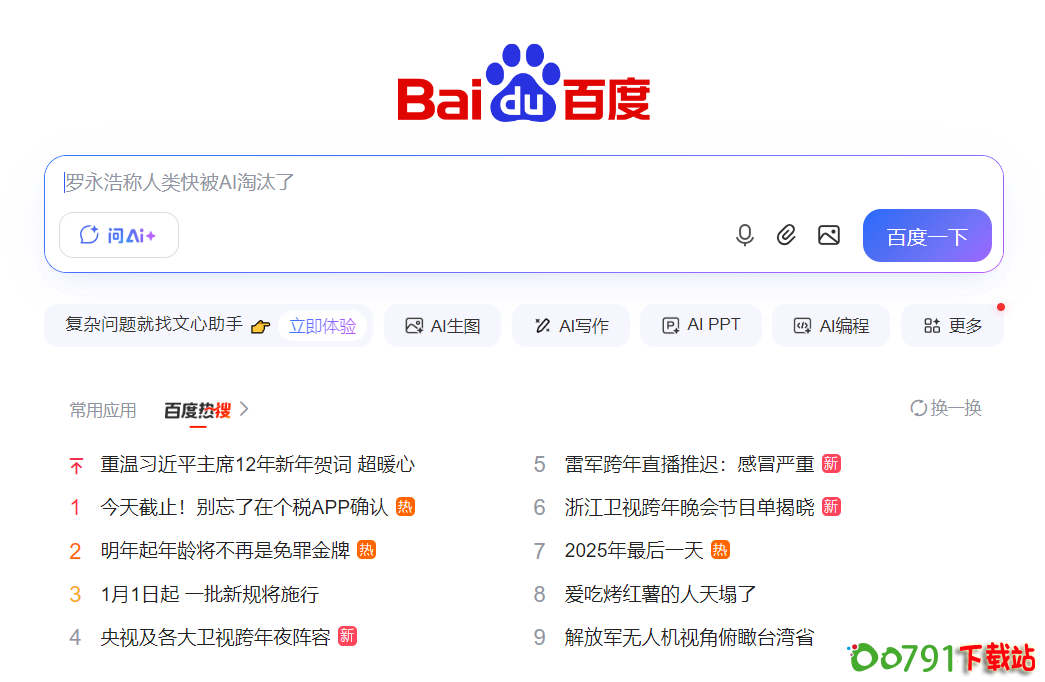The width and height of the screenshot is (1045, 682).
Task: Open the AI编程 tool
Action: [830, 325]
